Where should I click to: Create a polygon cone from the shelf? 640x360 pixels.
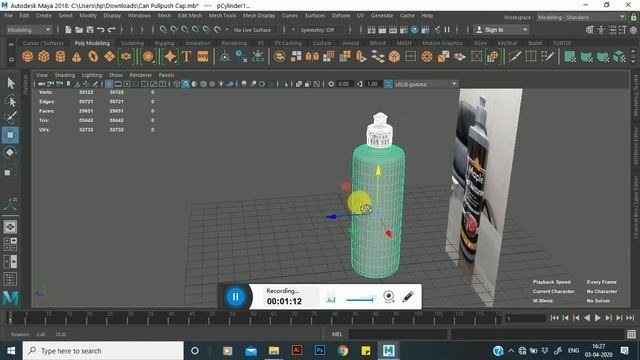(x=77, y=56)
